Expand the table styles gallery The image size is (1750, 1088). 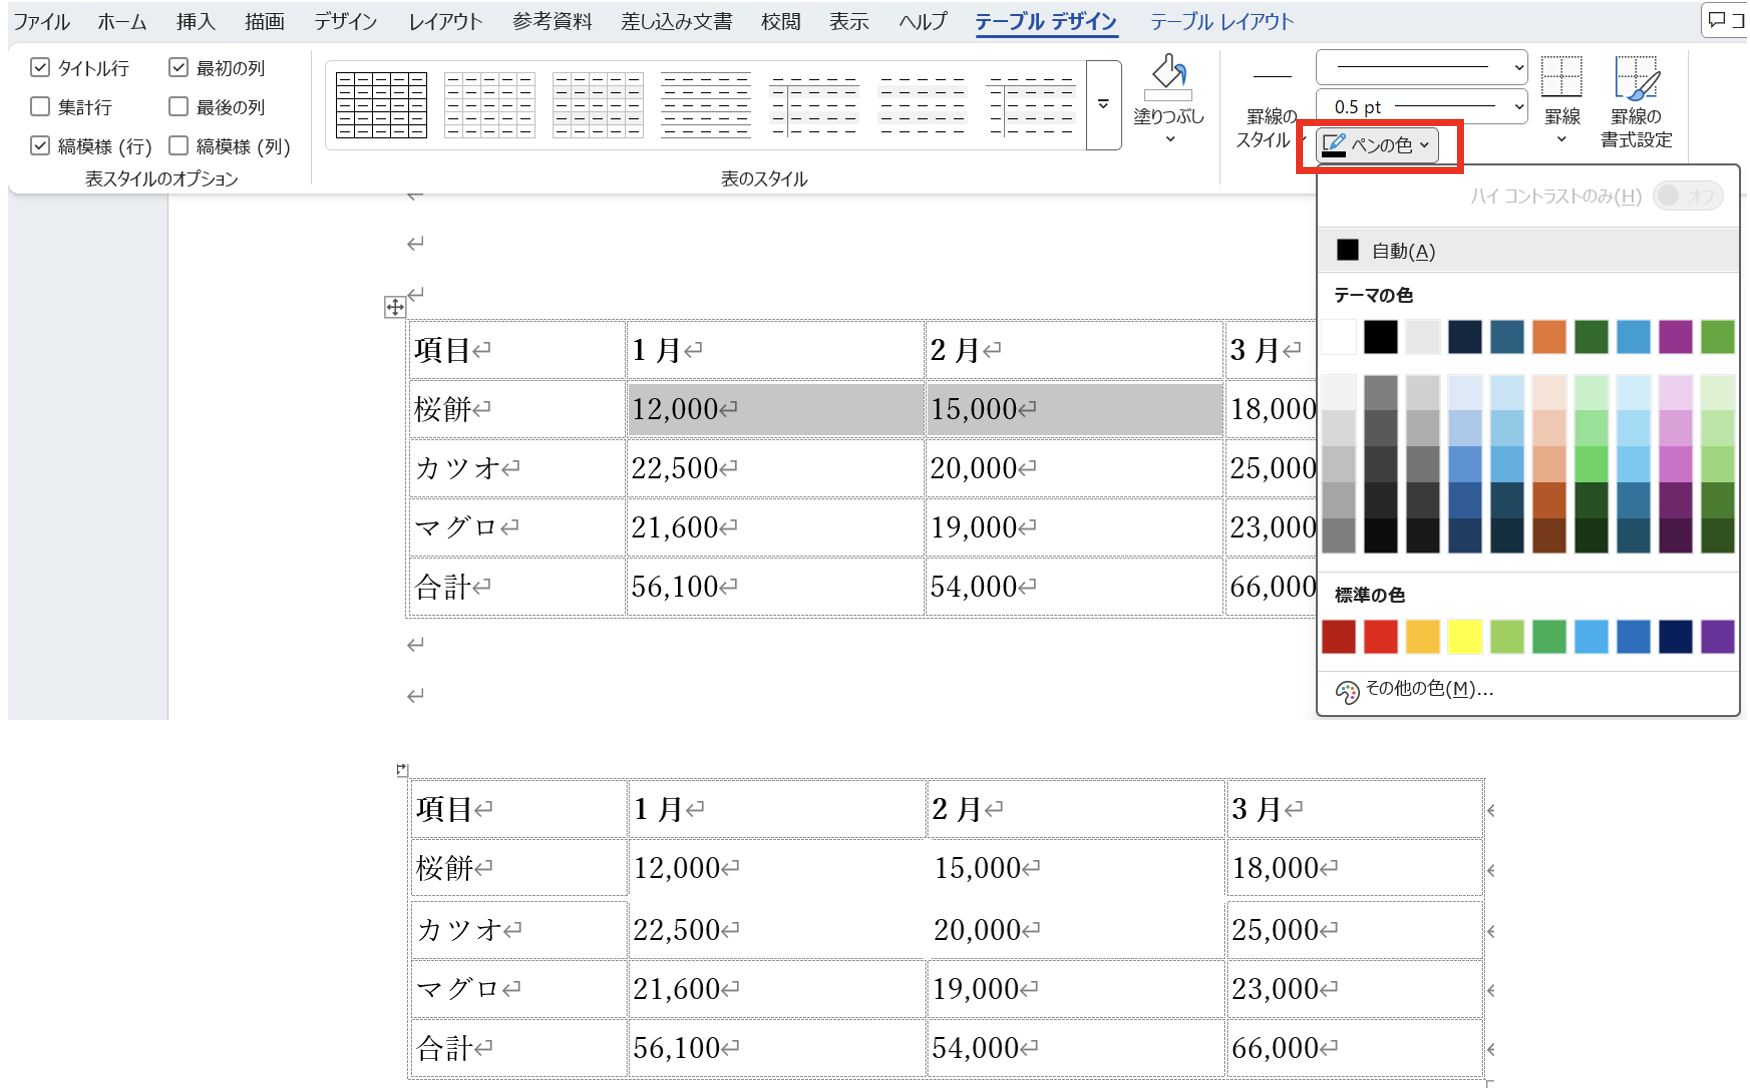[1103, 105]
